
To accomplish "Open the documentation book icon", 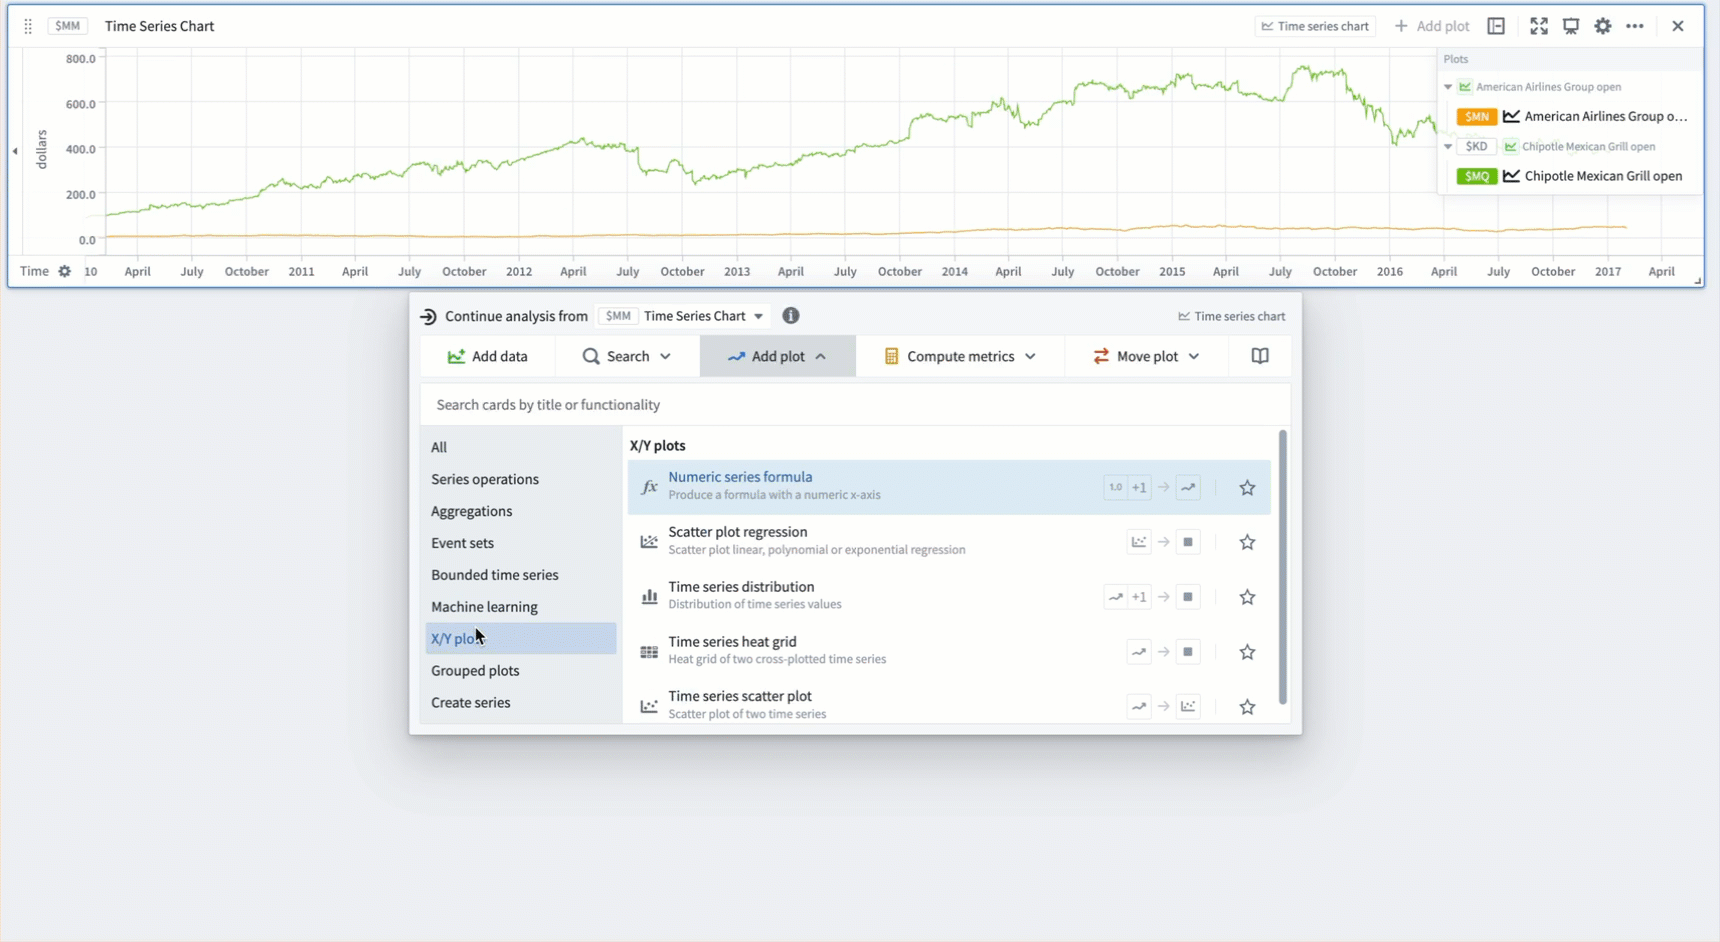I will tap(1260, 356).
